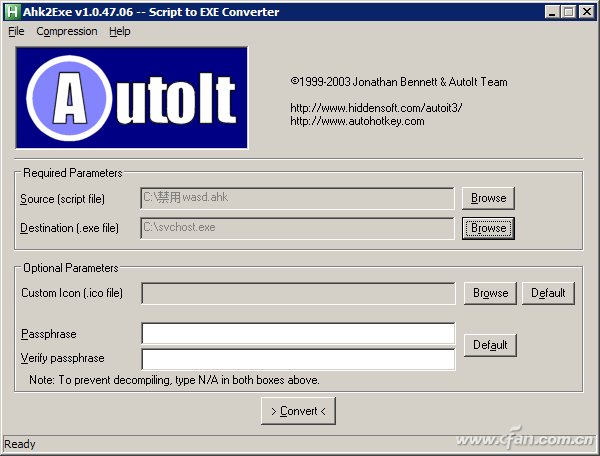Browse for the Destination exe file
600x456 pixels.
click(x=488, y=228)
